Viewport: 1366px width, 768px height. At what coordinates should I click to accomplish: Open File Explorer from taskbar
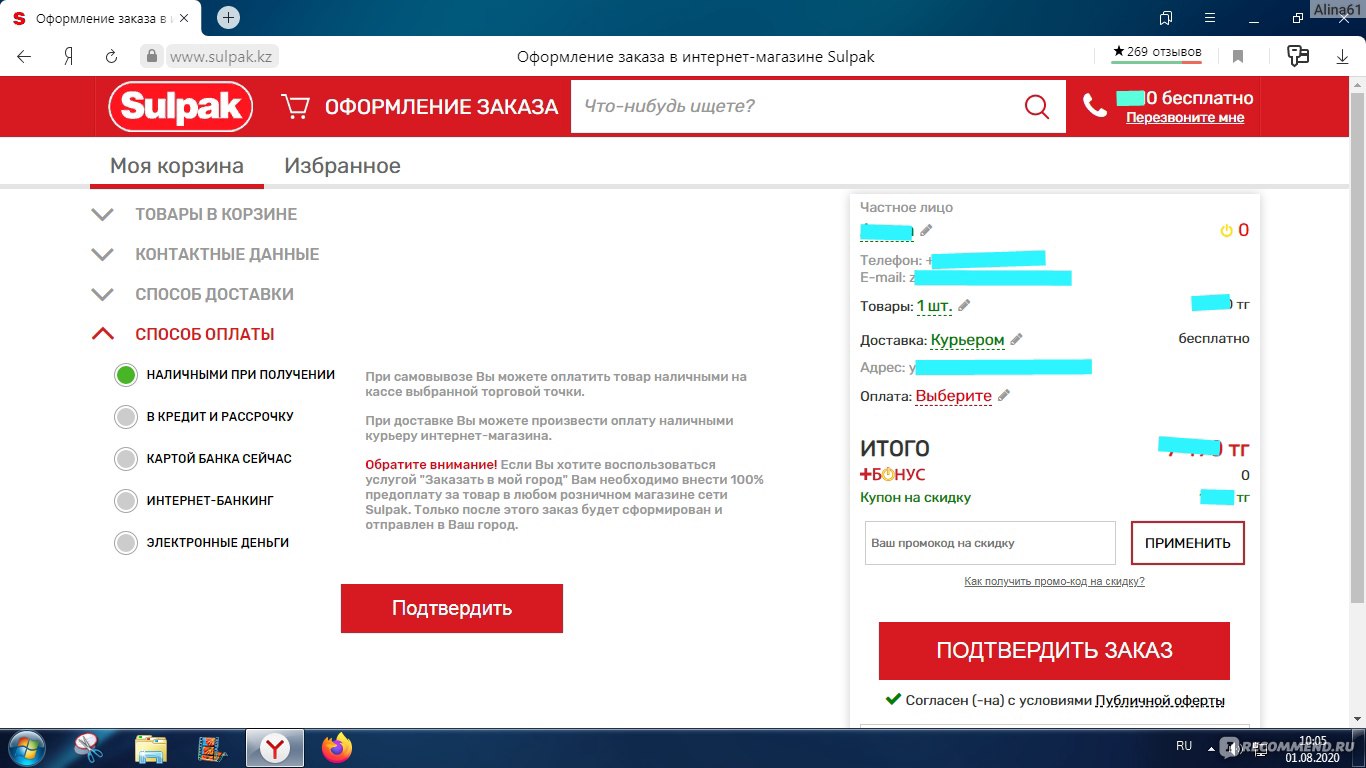[x=151, y=748]
